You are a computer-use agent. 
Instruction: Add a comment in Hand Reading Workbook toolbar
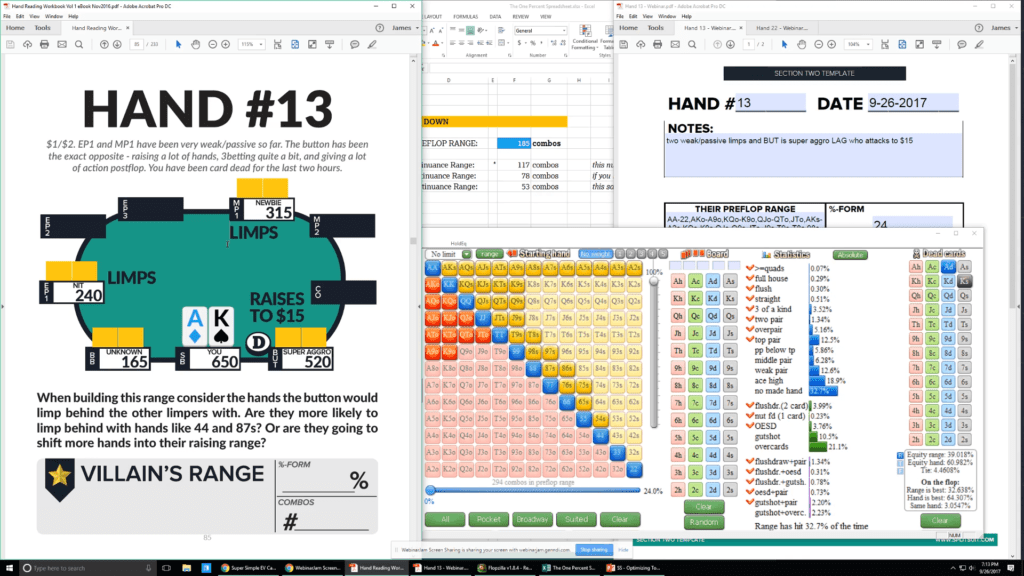click(355, 44)
